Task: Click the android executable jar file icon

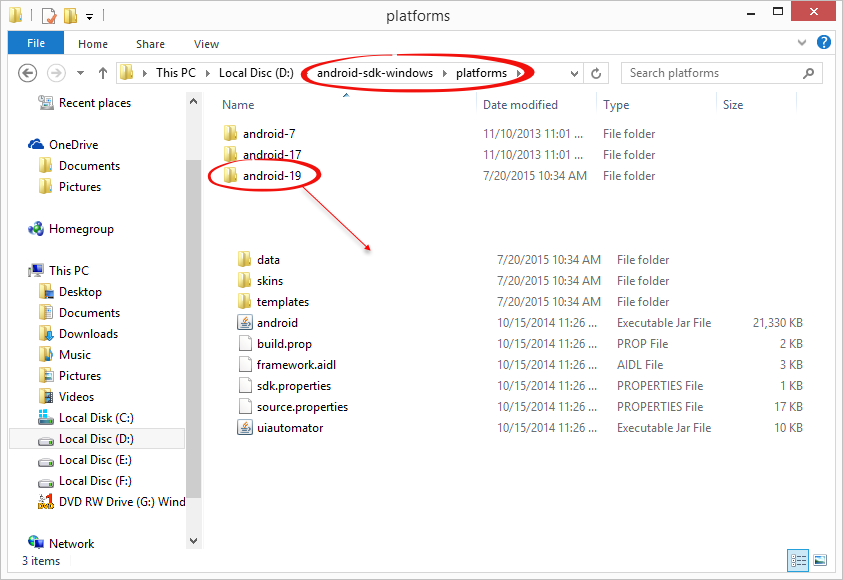Action: click(245, 323)
